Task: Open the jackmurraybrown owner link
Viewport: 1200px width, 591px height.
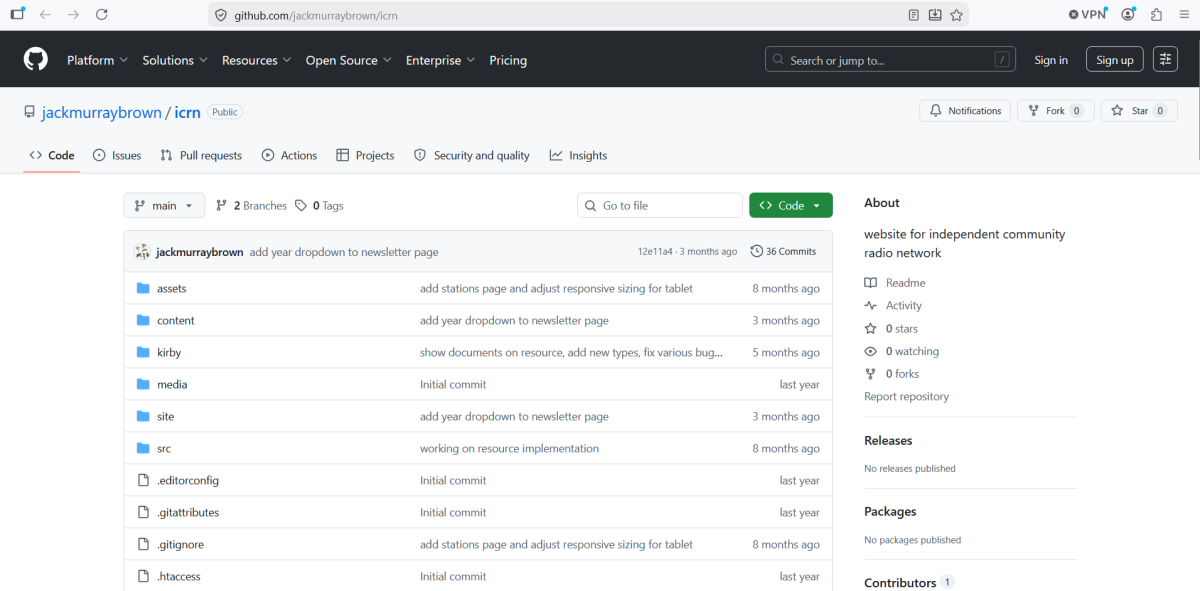Action: (x=101, y=112)
